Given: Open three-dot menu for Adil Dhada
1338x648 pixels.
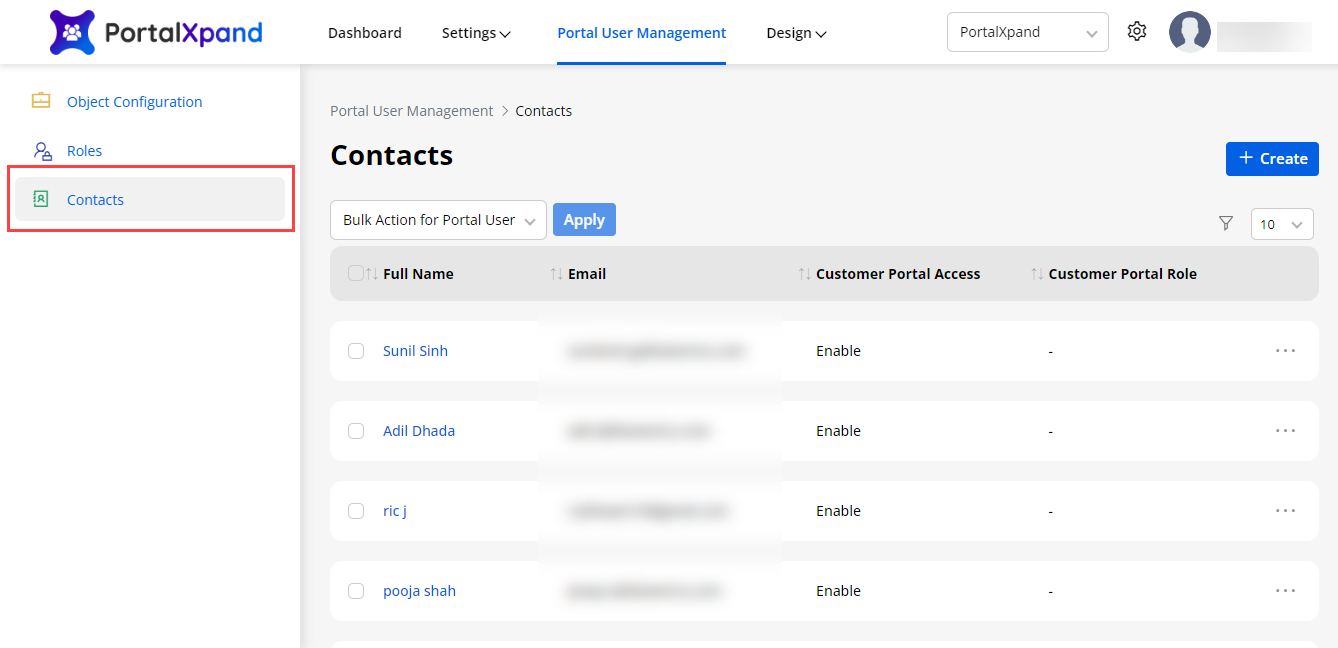Looking at the screenshot, I should tap(1285, 431).
